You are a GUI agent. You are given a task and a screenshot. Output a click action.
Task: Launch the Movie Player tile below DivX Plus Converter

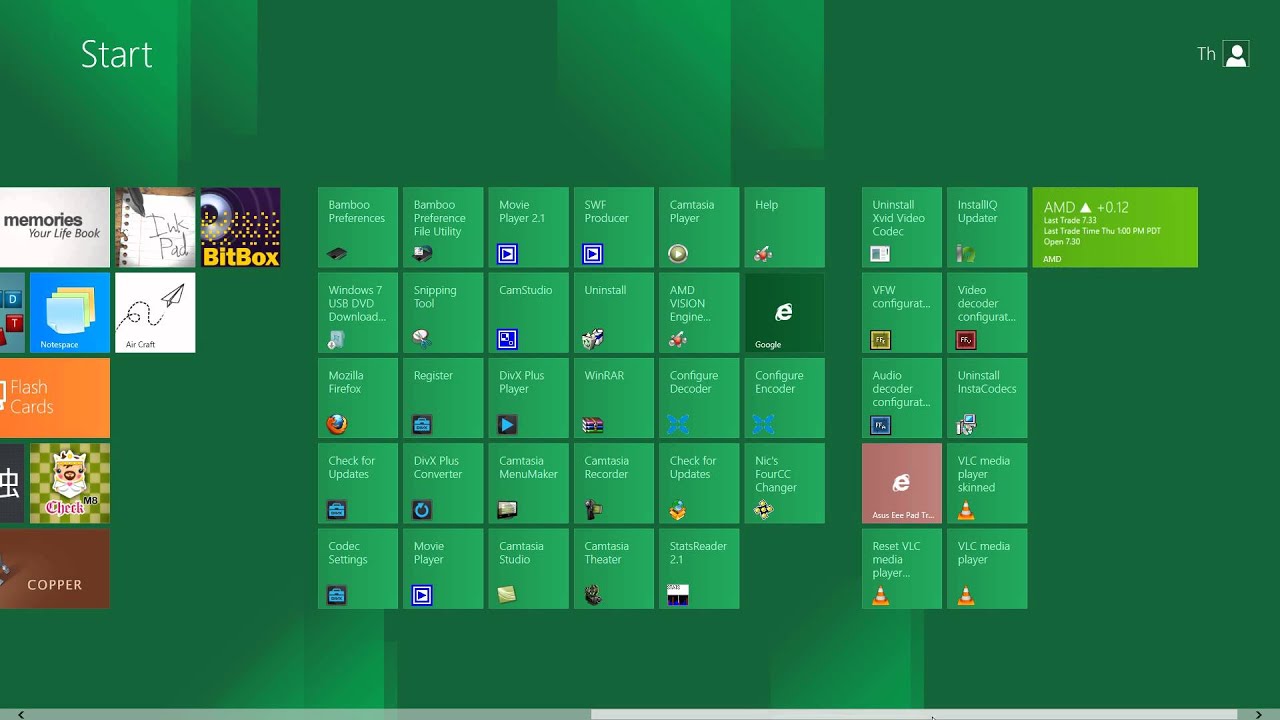[x=443, y=568]
